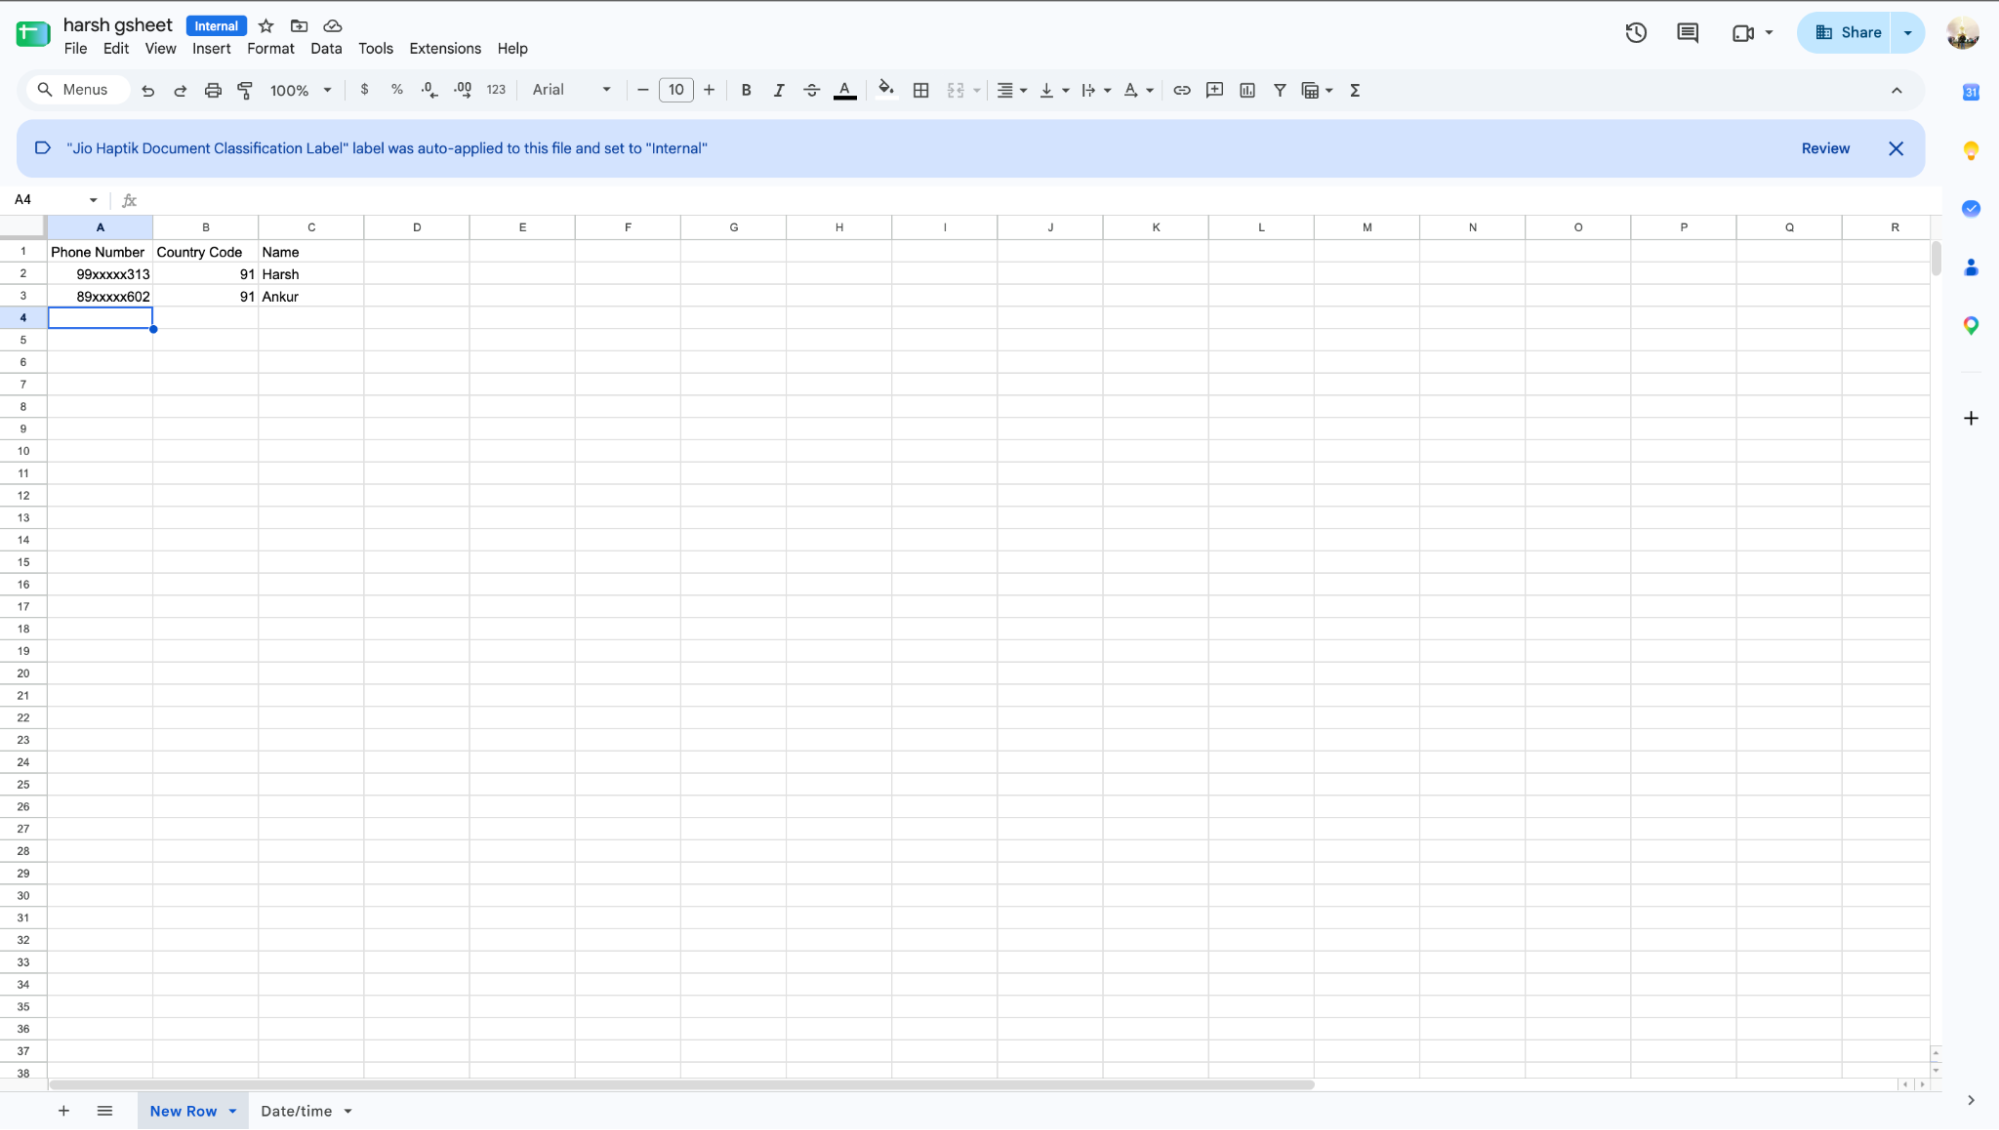
Task: Open the fill color picker
Action: pyautogui.click(x=886, y=90)
